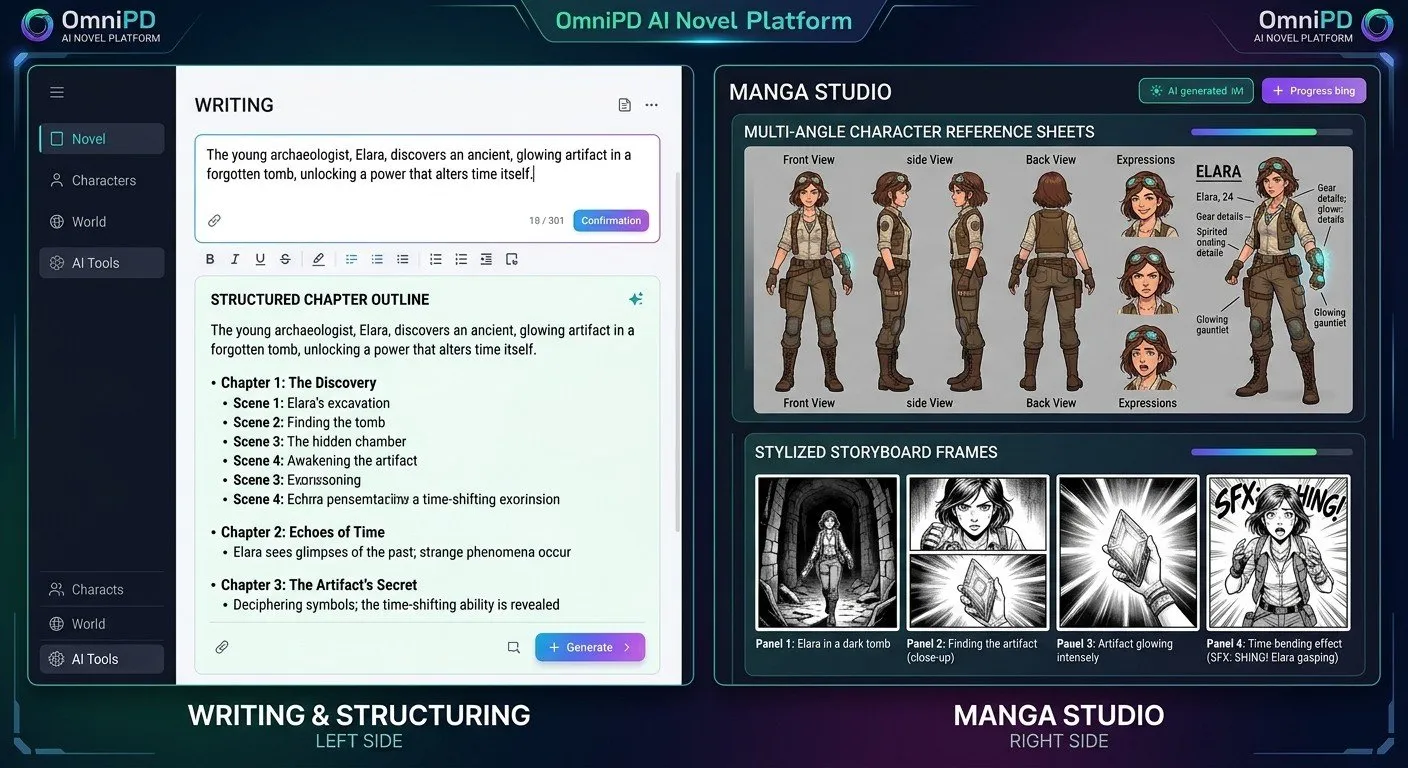The width and height of the screenshot is (1408, 768).
Task: Open Characts in the lower sidebar
Action: point(102,589)
